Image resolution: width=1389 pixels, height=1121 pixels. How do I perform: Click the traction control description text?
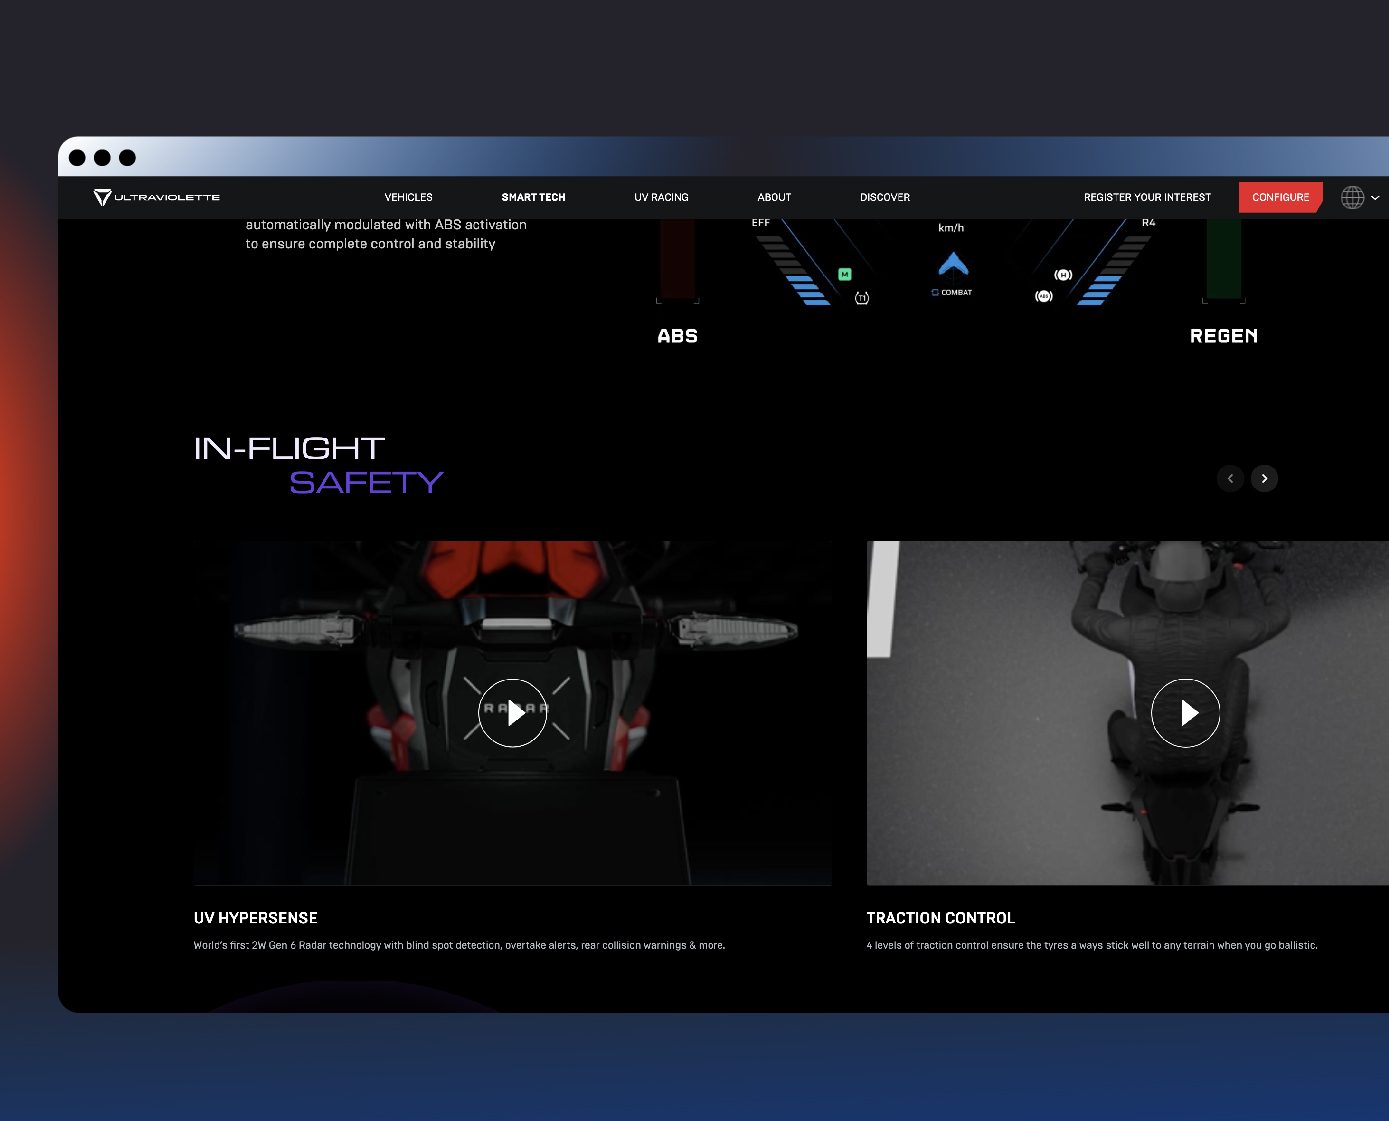click(1092, 945)
